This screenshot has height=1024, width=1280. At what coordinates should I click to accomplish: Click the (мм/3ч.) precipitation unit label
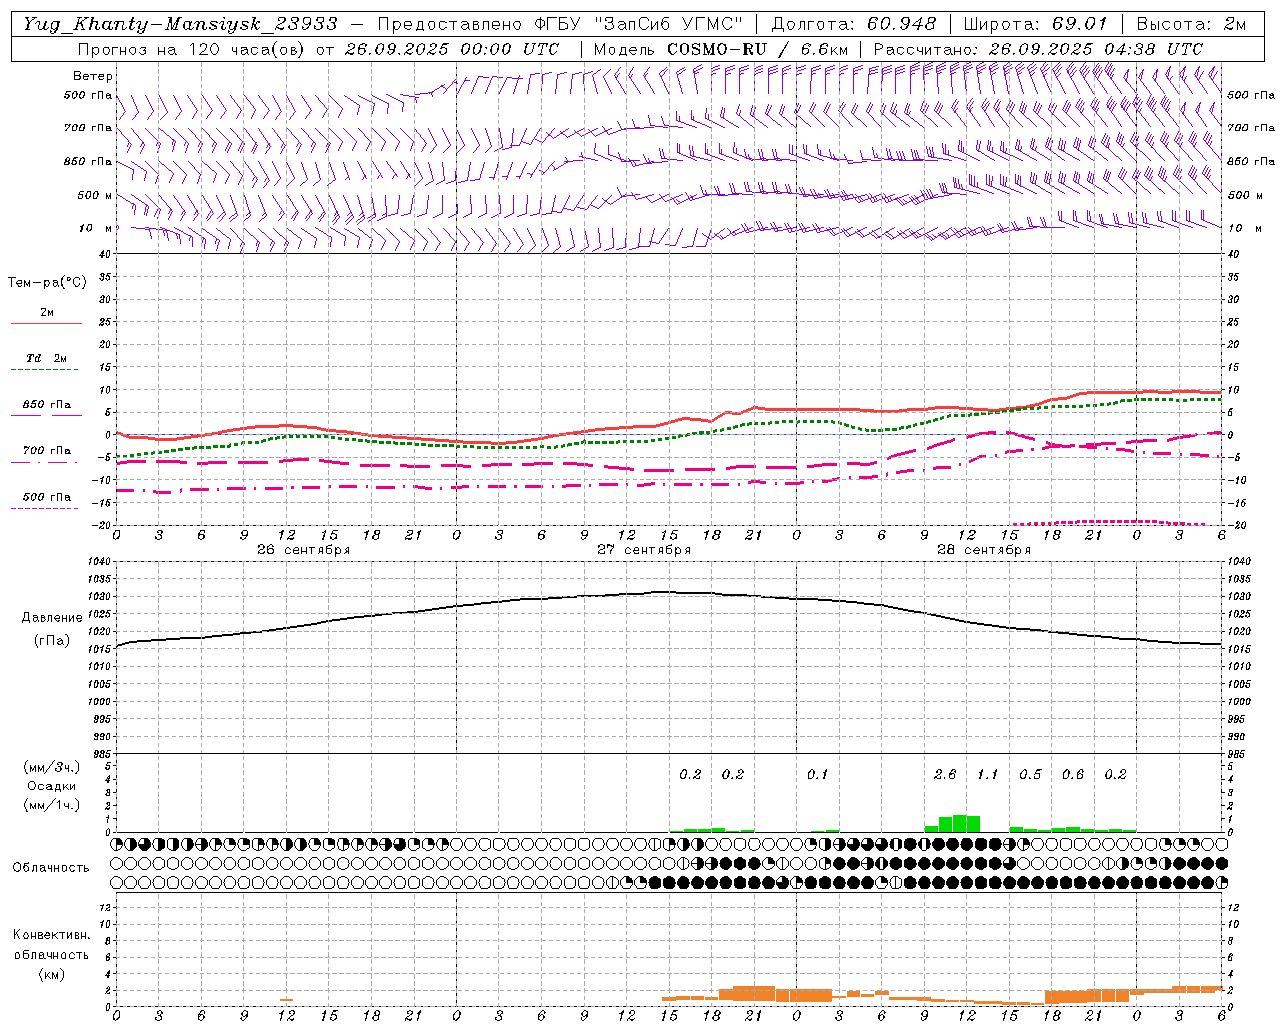[52, 767]
